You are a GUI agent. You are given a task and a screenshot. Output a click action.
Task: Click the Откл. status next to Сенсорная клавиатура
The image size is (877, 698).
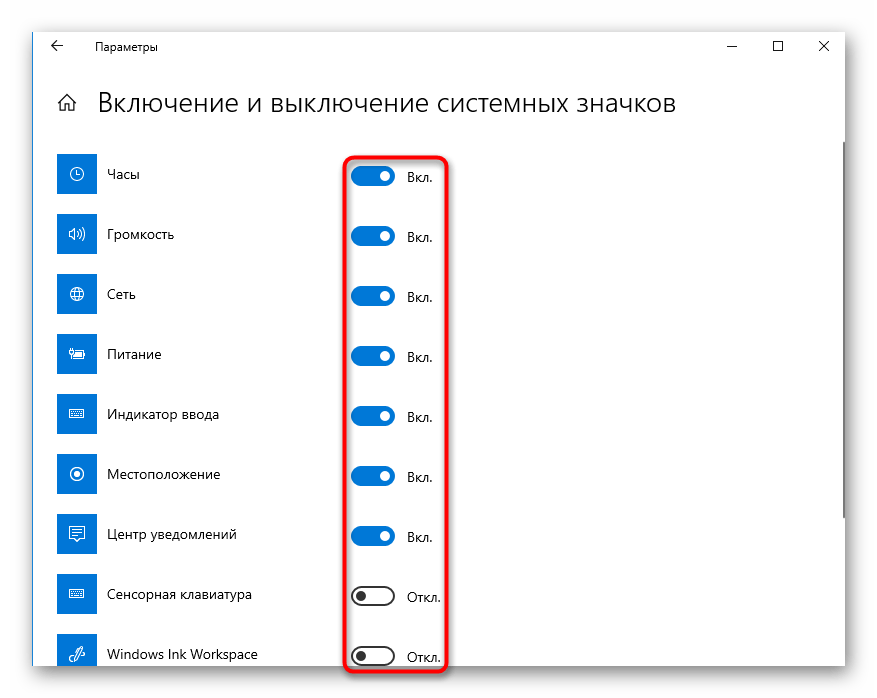coord(423,597)
